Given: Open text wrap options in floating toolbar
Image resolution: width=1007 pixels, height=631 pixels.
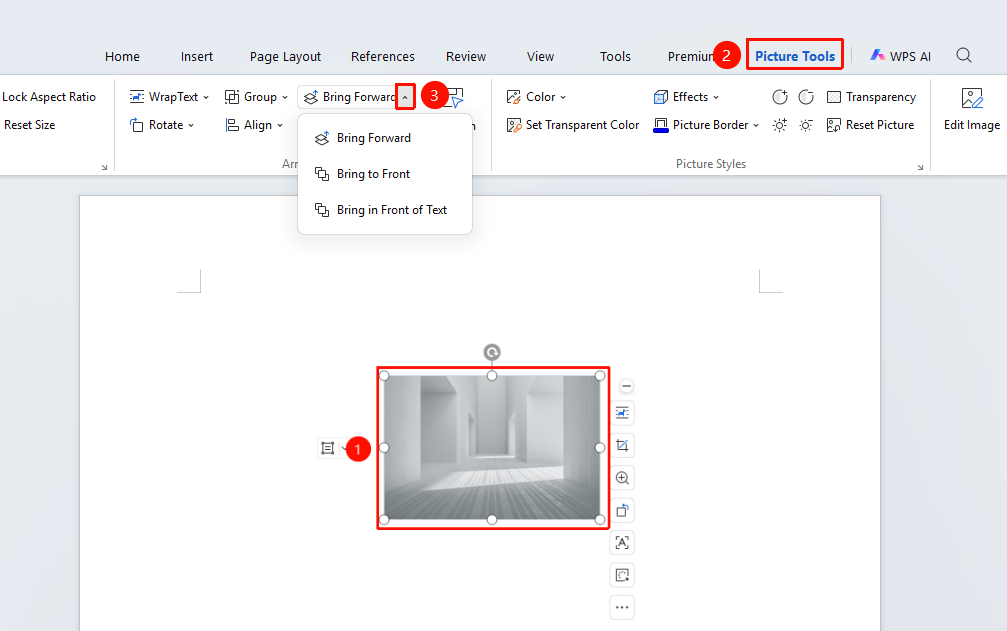Looking at the screenshot, I should click(622, 413).
